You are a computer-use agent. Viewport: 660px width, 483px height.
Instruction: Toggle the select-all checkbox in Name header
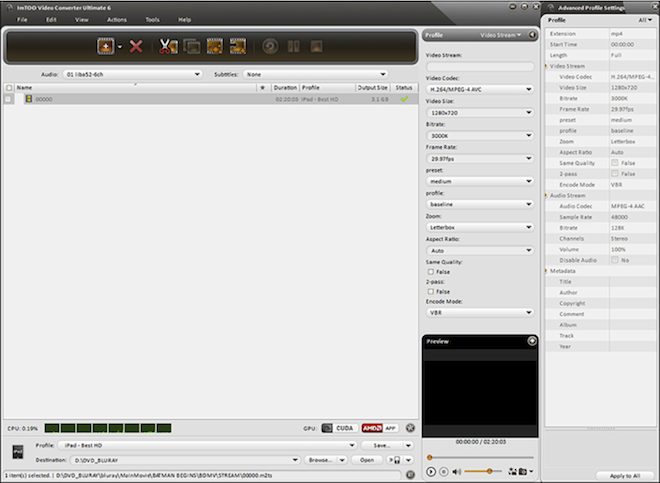9,88
